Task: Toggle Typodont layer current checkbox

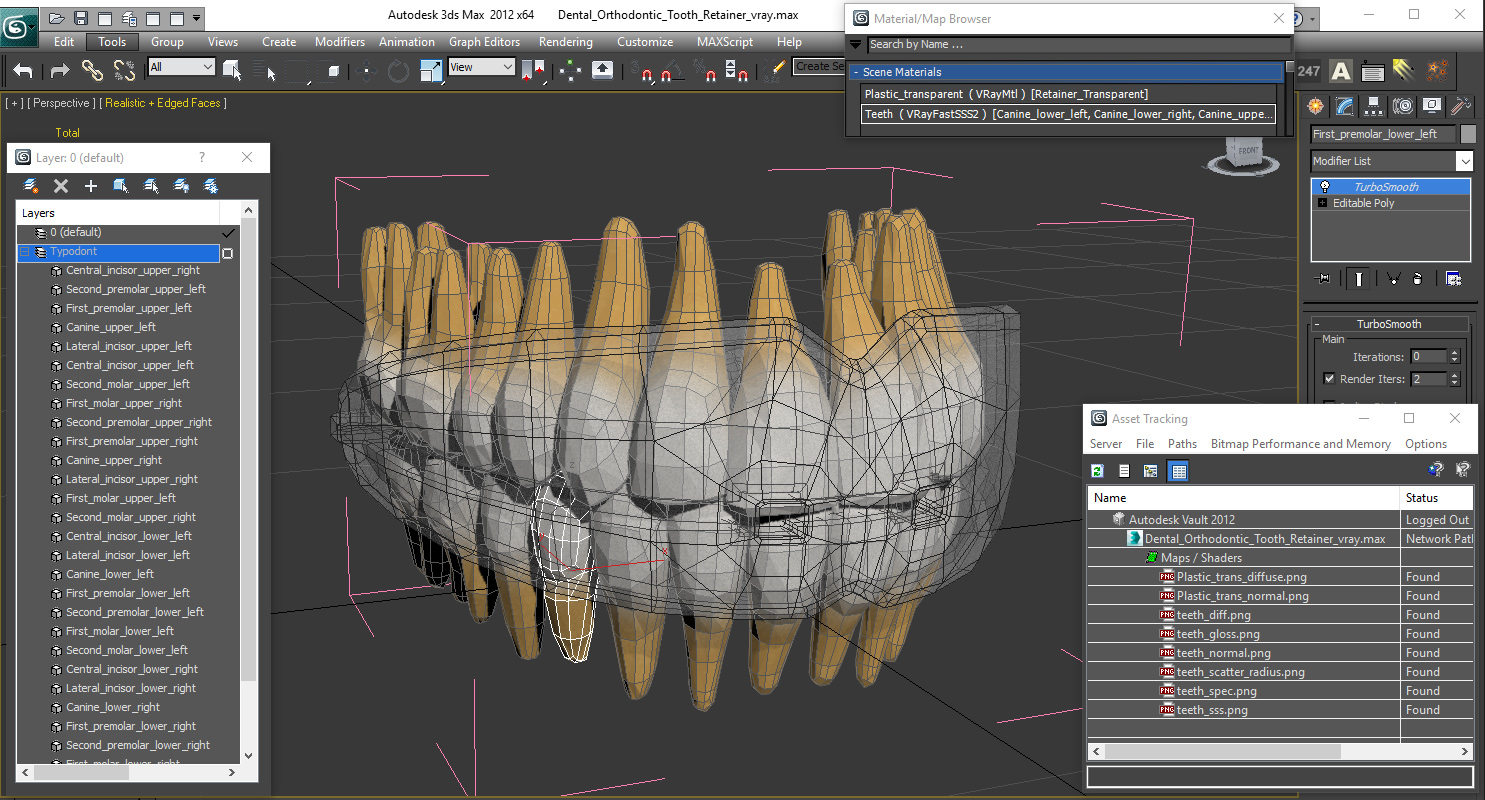Action: tap(227, 253)
